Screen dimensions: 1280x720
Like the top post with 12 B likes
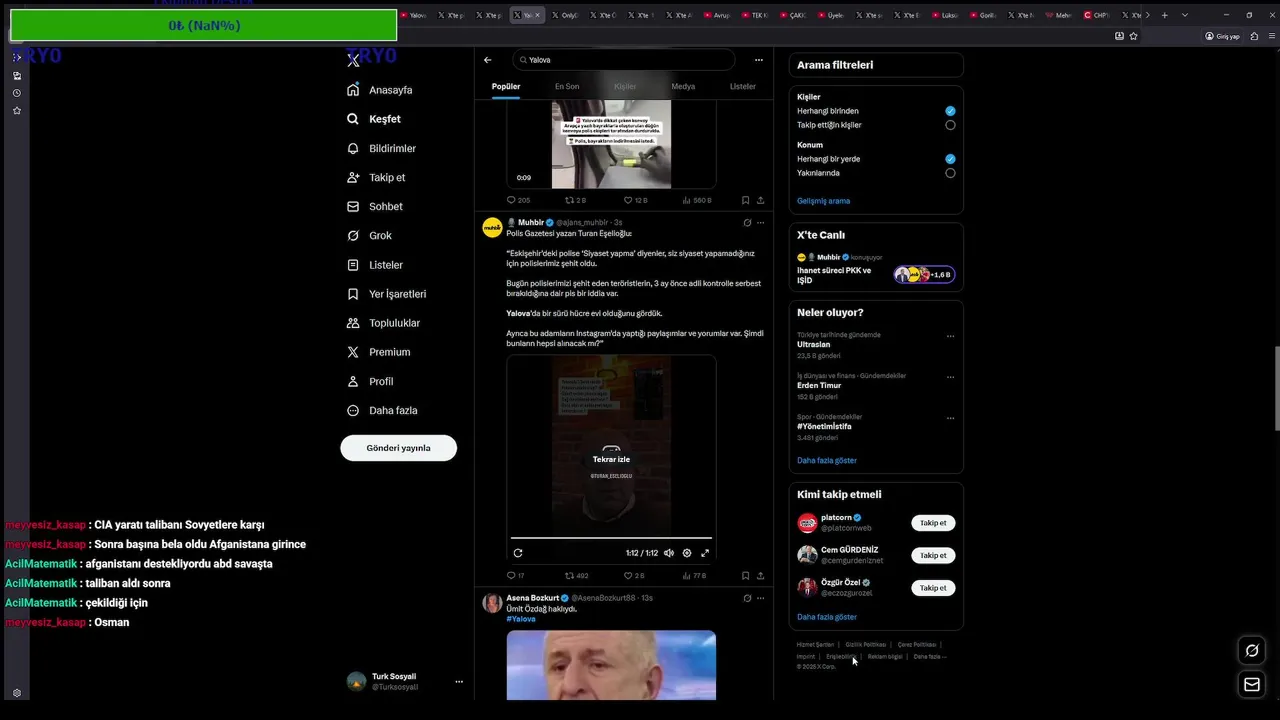635,200
